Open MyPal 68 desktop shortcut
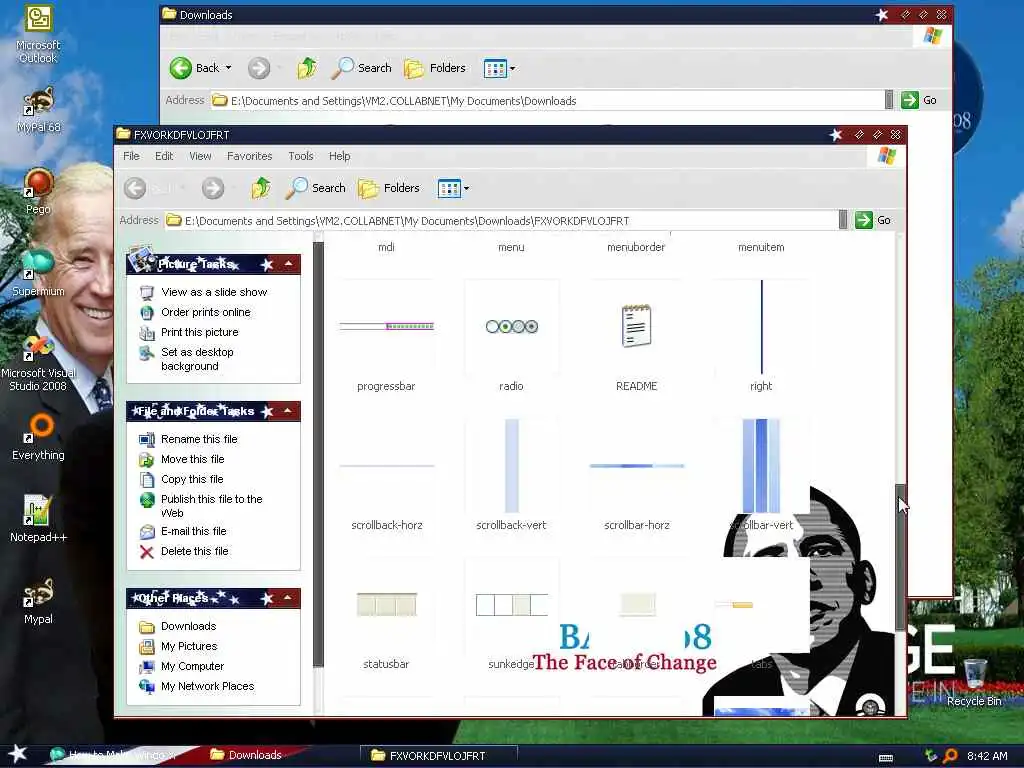Image resolution: width=1024 pixels, height=768 pixels. (38, 110)
